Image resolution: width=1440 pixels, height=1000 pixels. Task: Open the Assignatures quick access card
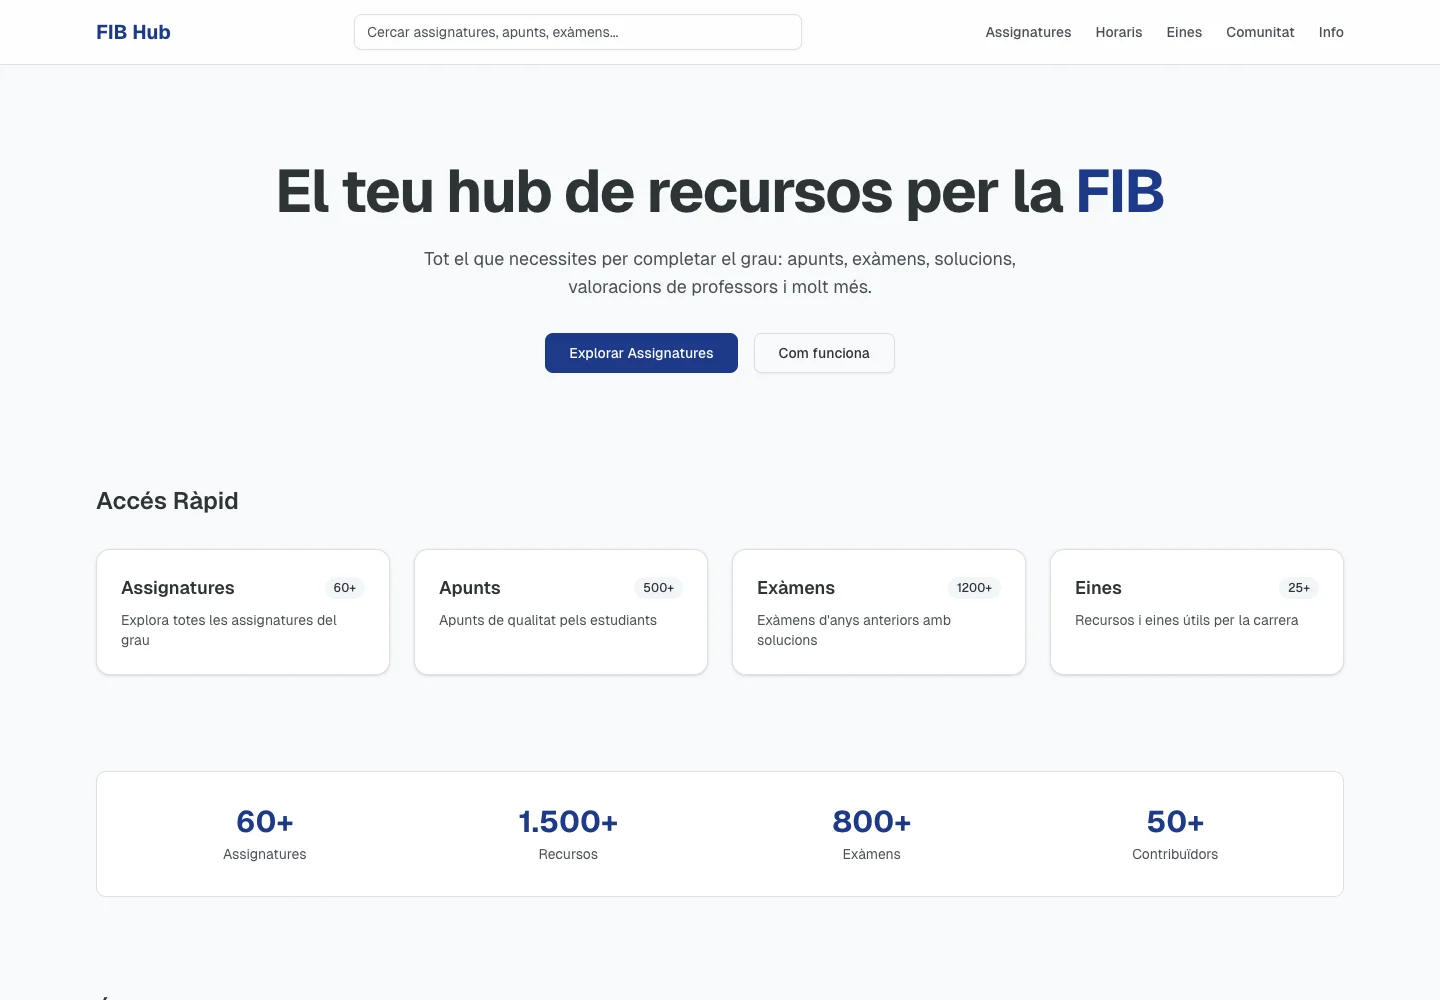(x=243, y=612)
